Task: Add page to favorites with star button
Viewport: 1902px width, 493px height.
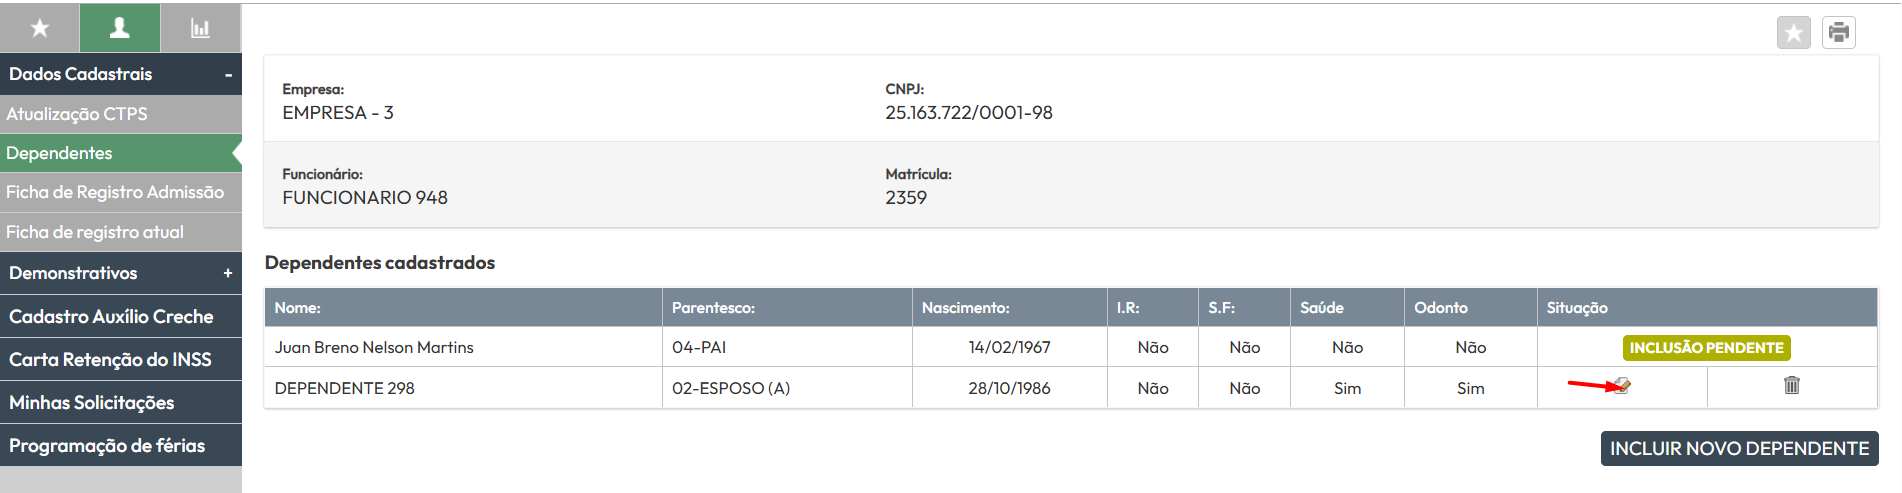Action: click(x=1793, y=33)
